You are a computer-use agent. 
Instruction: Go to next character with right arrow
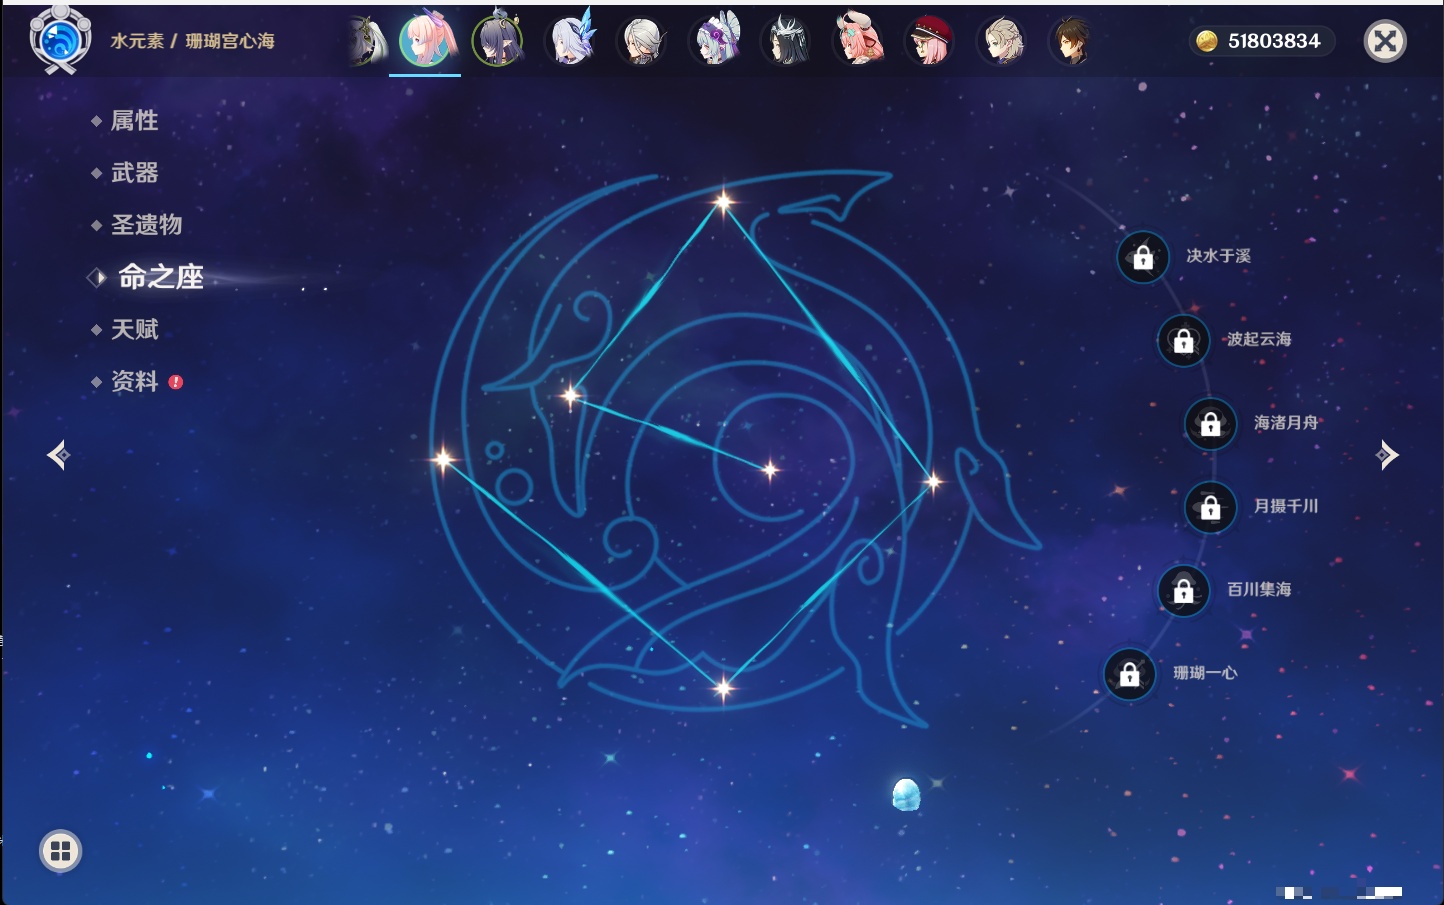(1387, 455)
